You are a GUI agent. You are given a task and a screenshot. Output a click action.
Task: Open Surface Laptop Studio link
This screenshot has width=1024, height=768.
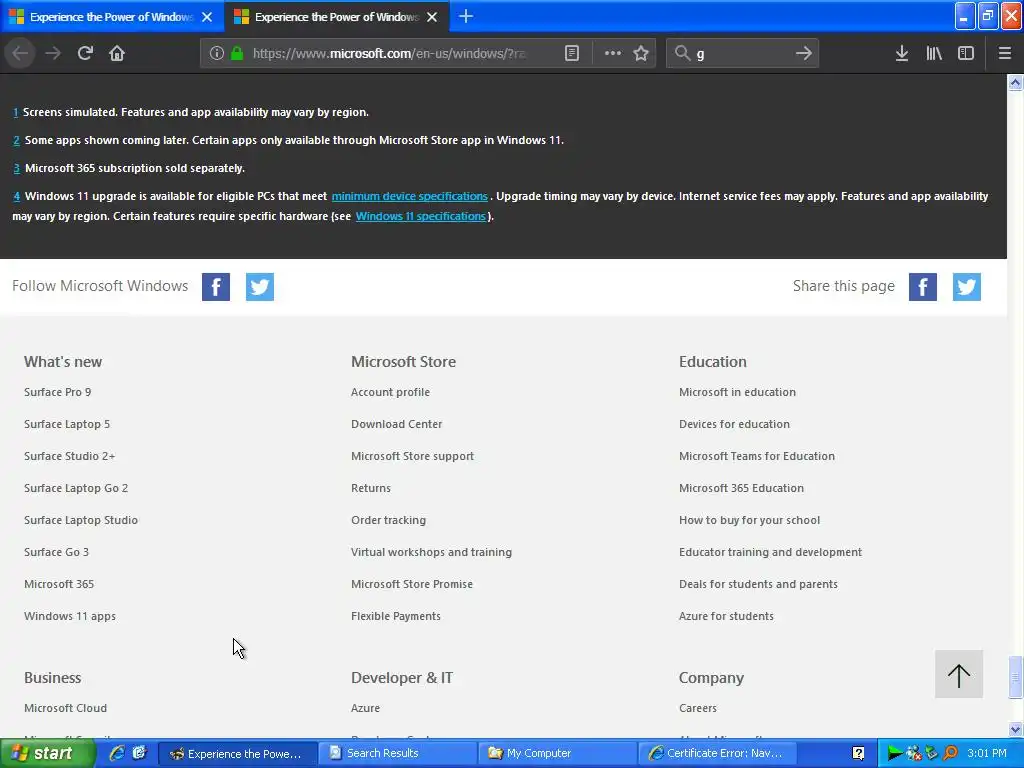[81, 520]
